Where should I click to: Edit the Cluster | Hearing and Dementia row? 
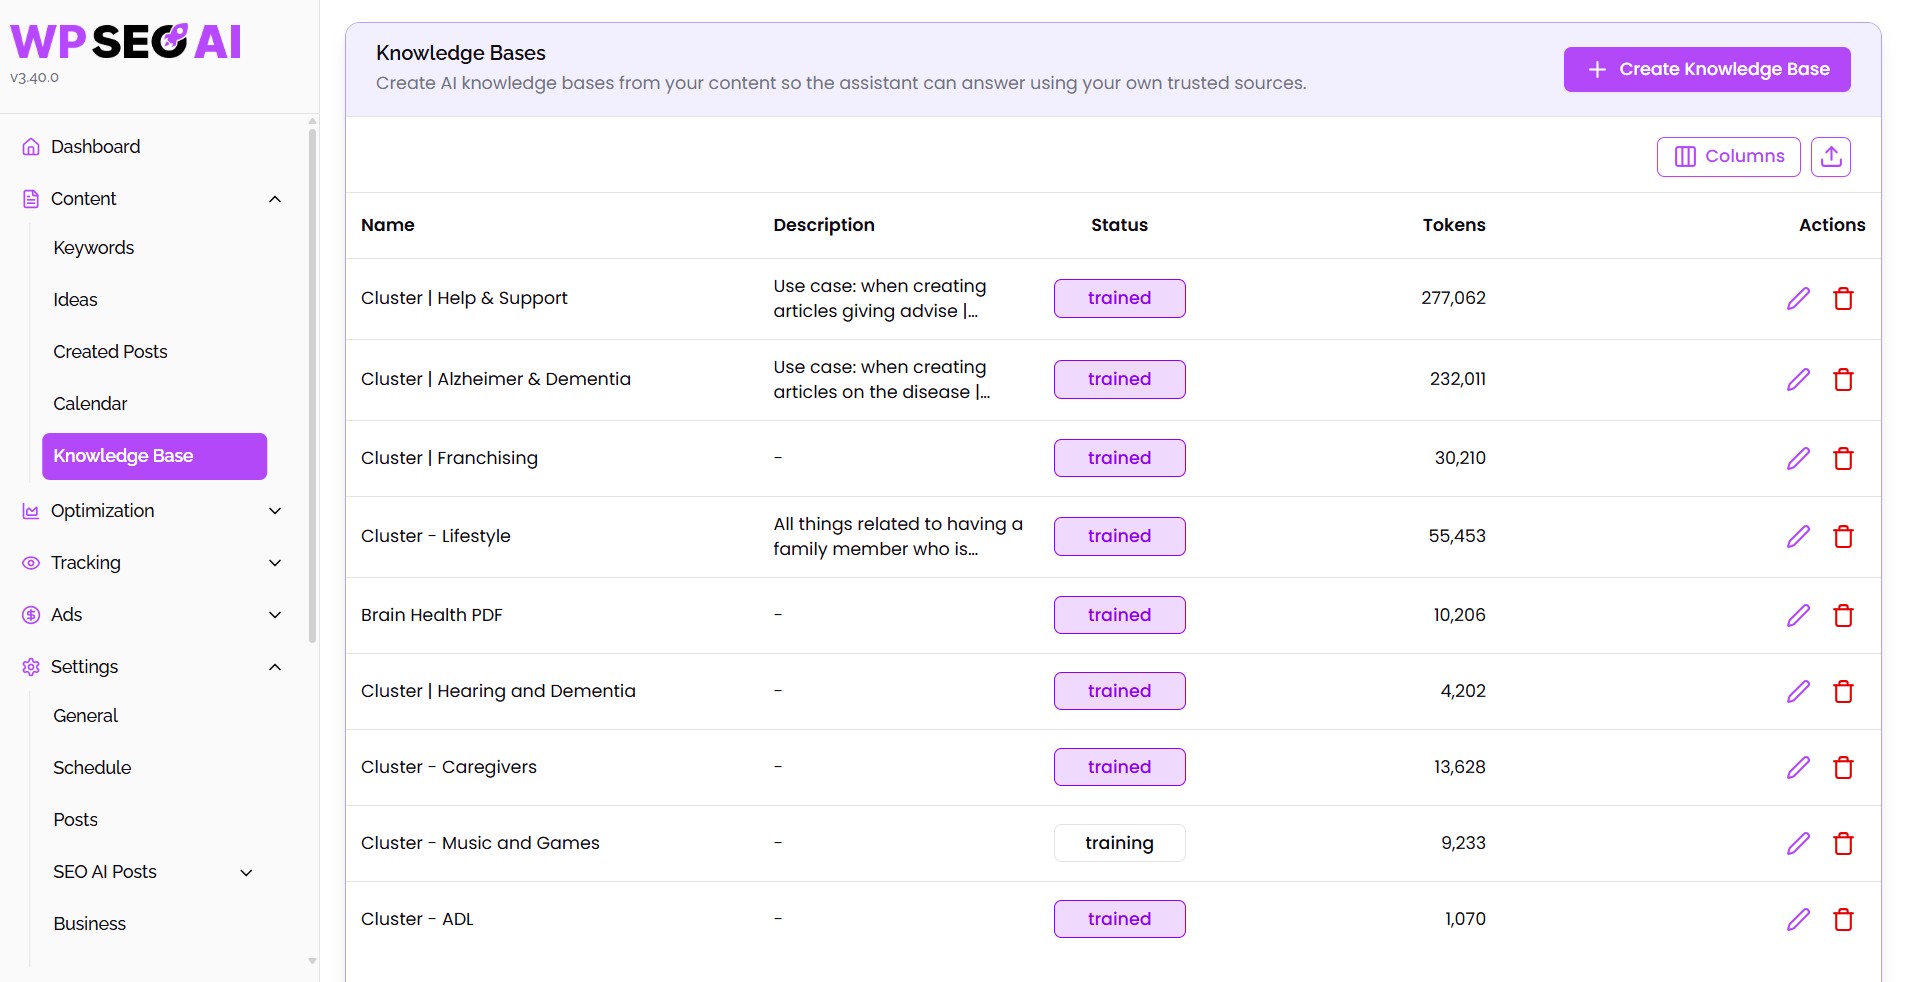point(1798,691)
